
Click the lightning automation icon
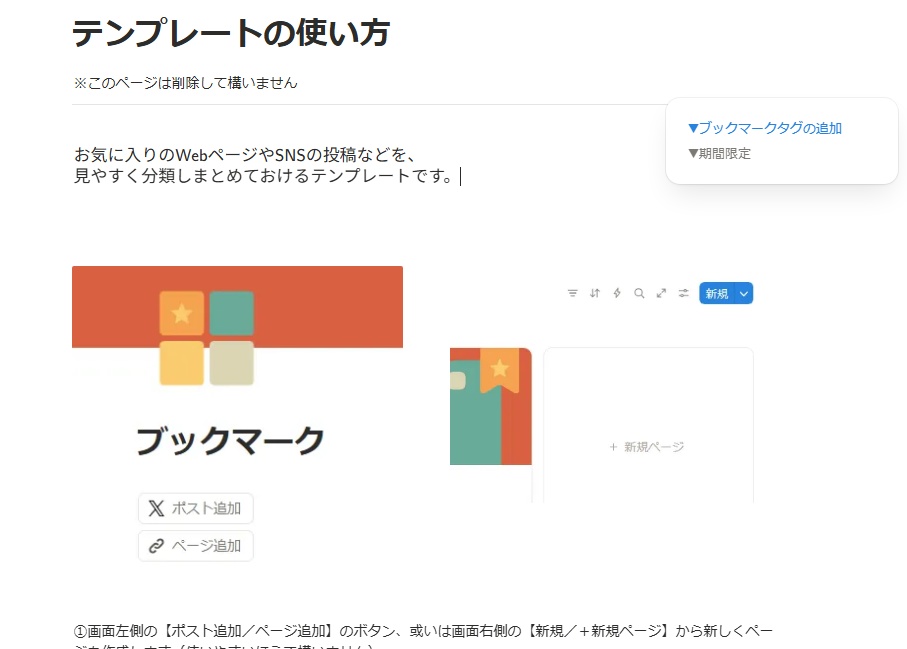[617, 293]
